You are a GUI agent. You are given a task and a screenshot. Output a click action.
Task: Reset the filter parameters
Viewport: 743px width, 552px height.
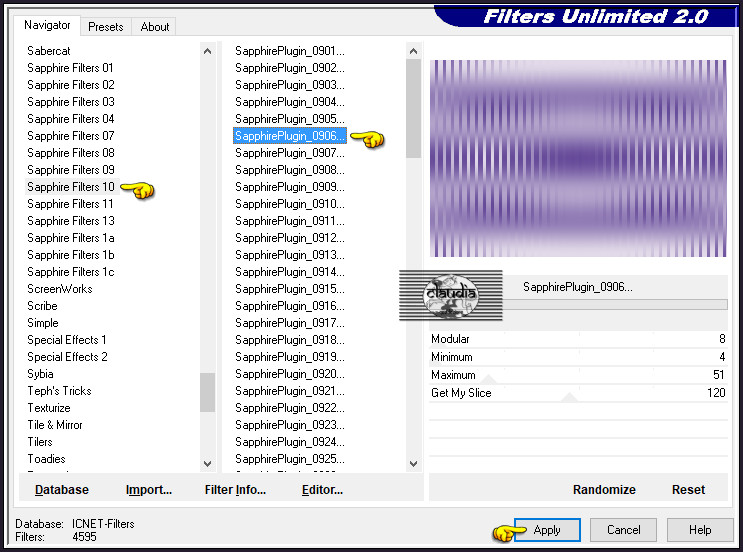688,489
